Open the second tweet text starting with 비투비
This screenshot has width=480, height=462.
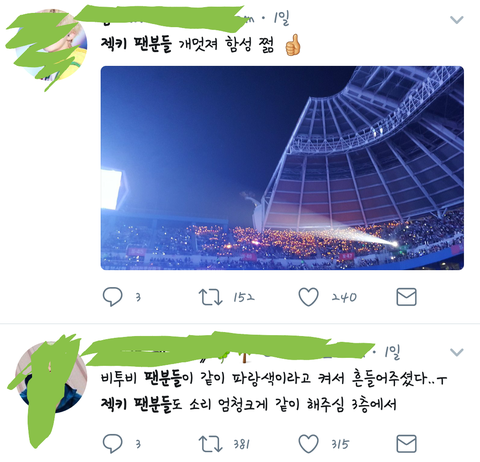coord(273,391)
